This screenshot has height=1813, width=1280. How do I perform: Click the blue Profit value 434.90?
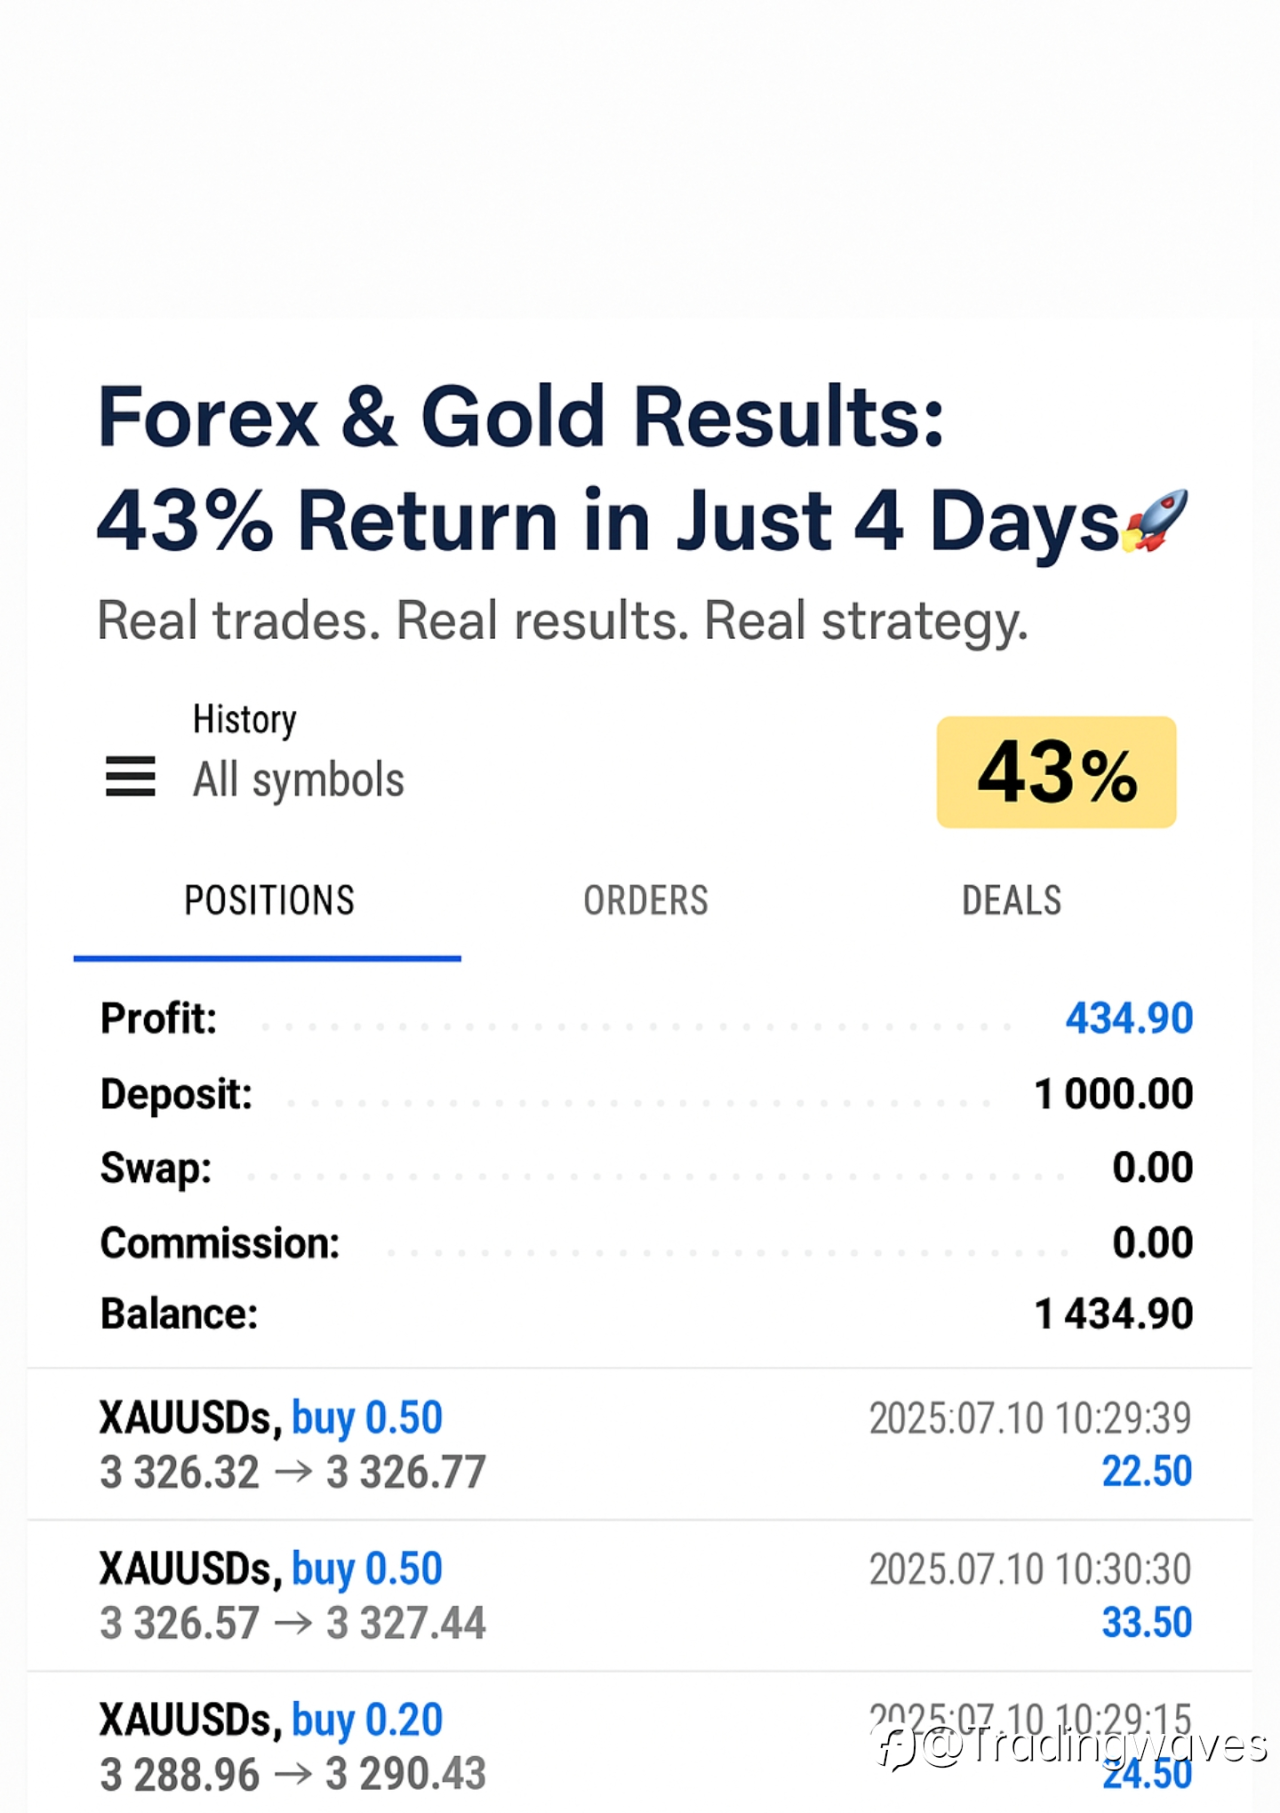(x=1128, y=1018)
